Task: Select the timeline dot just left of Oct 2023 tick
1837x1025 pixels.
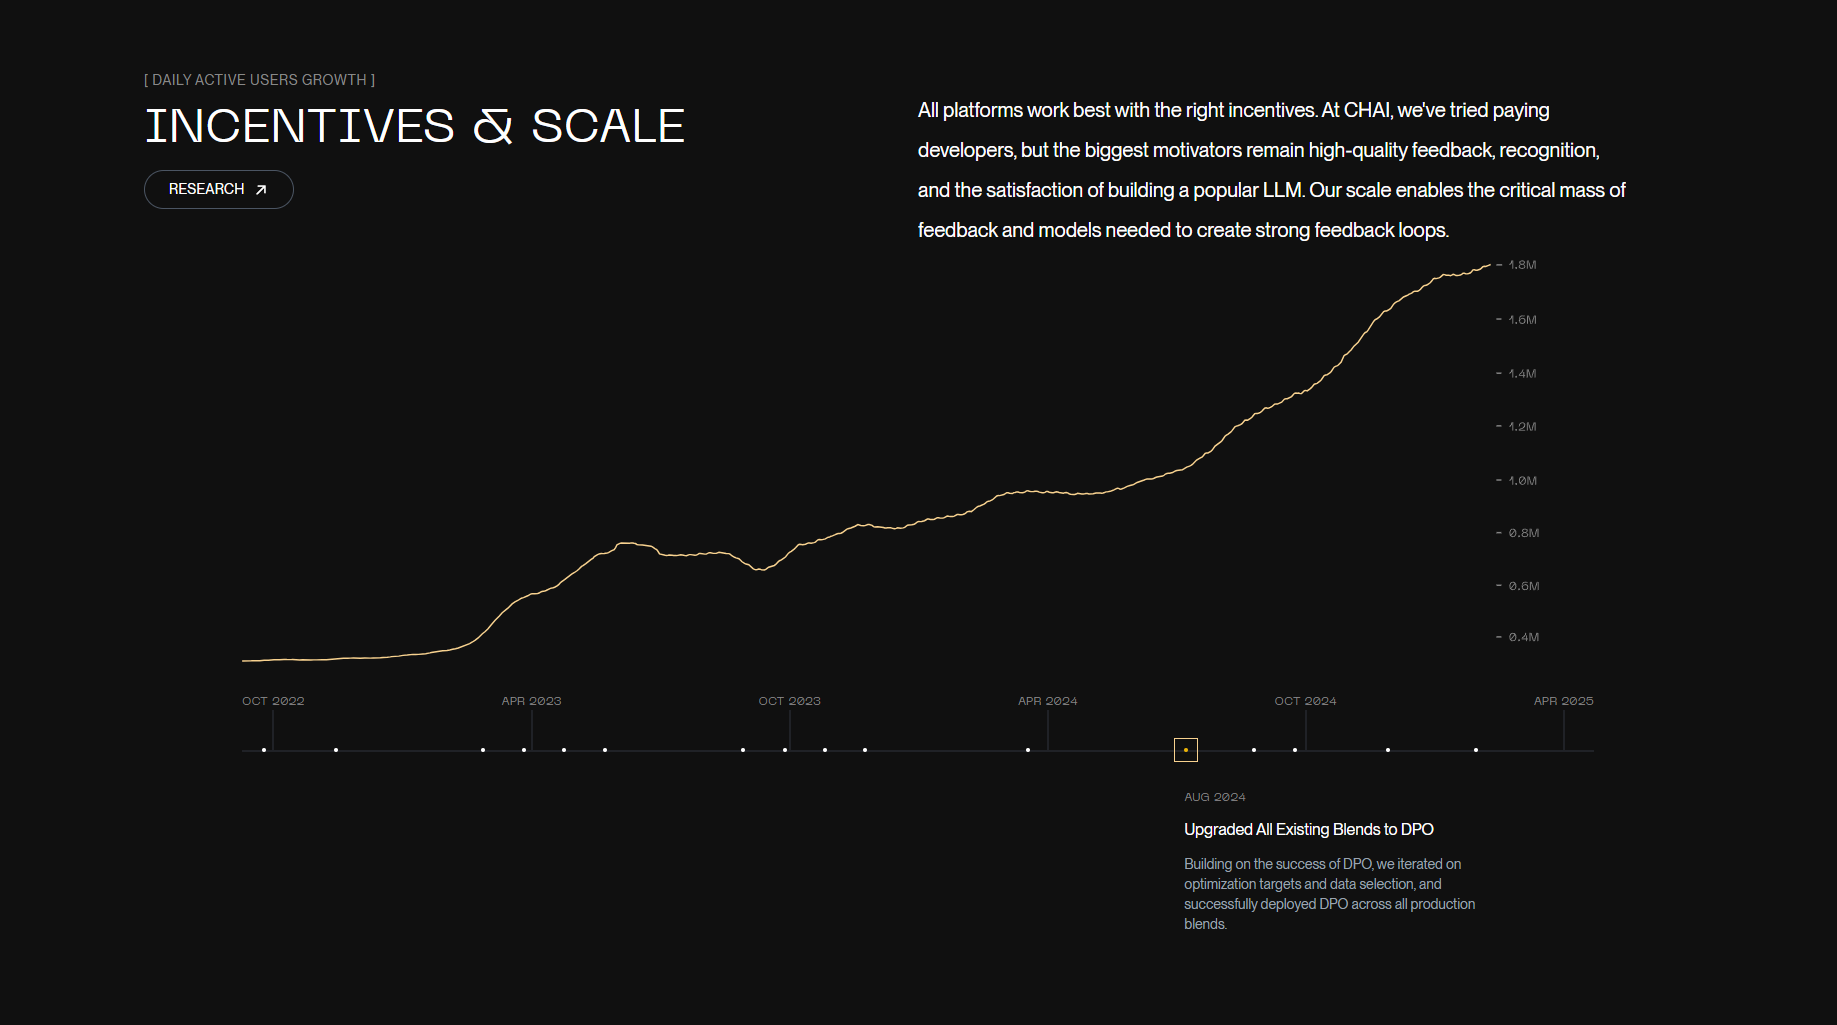Action: [785, 750]
